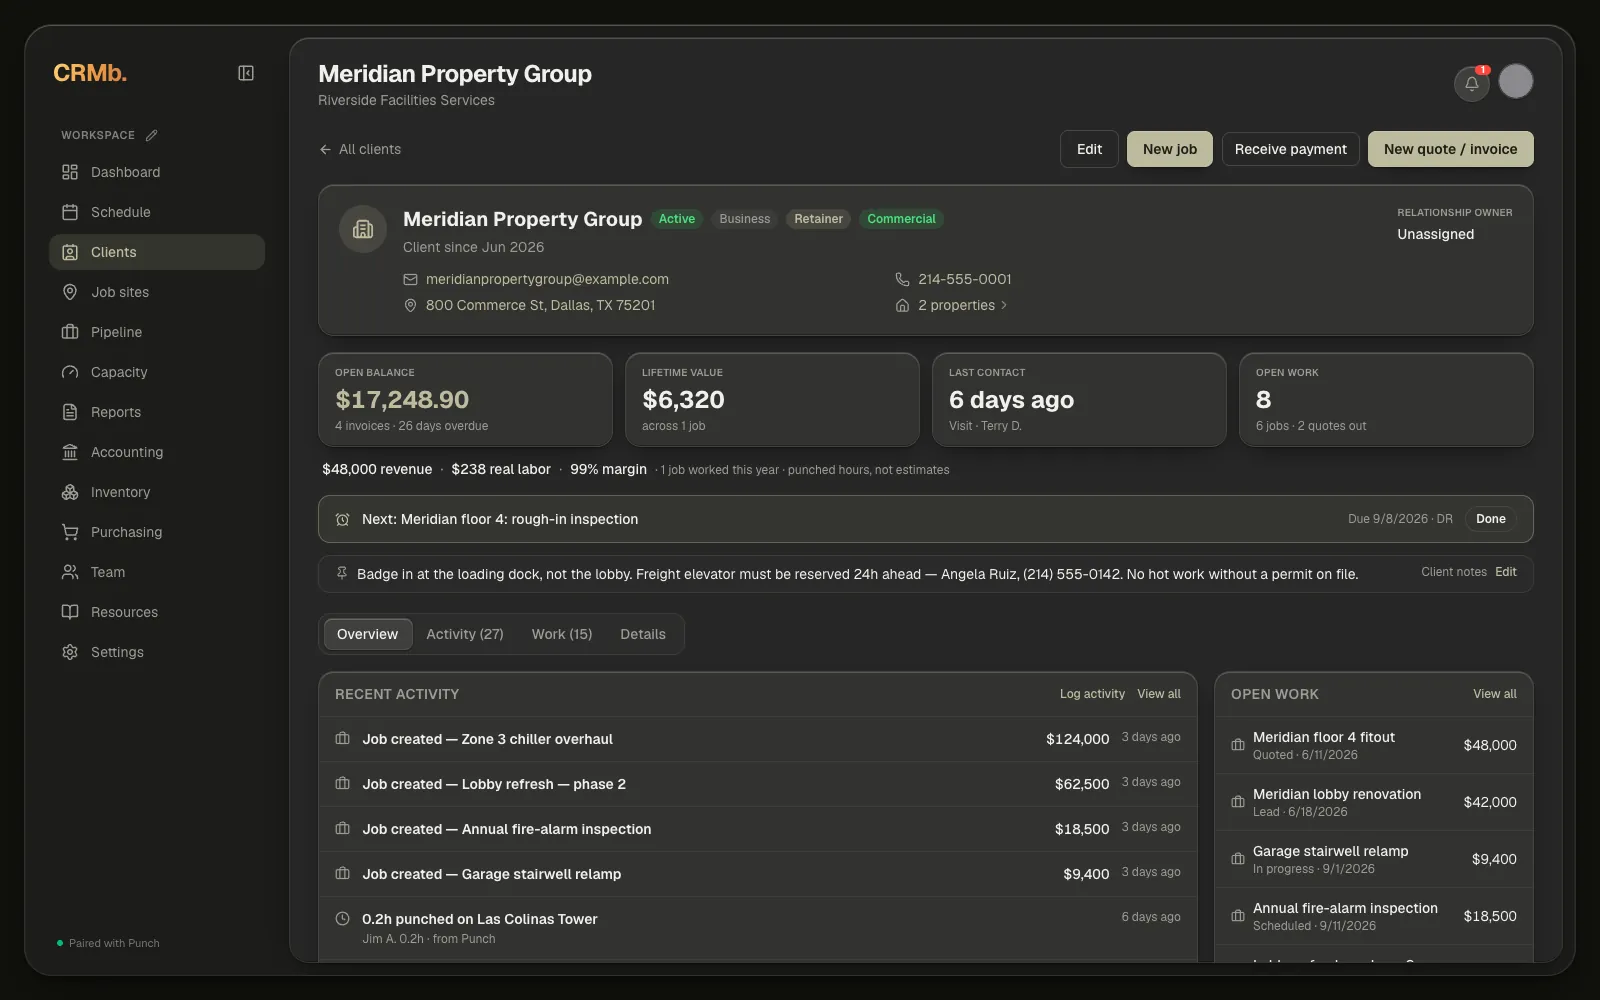Click the building icon for Meridian Property Group
This screenshot has width=1600, height=1000.
click(x=363, y=229)
